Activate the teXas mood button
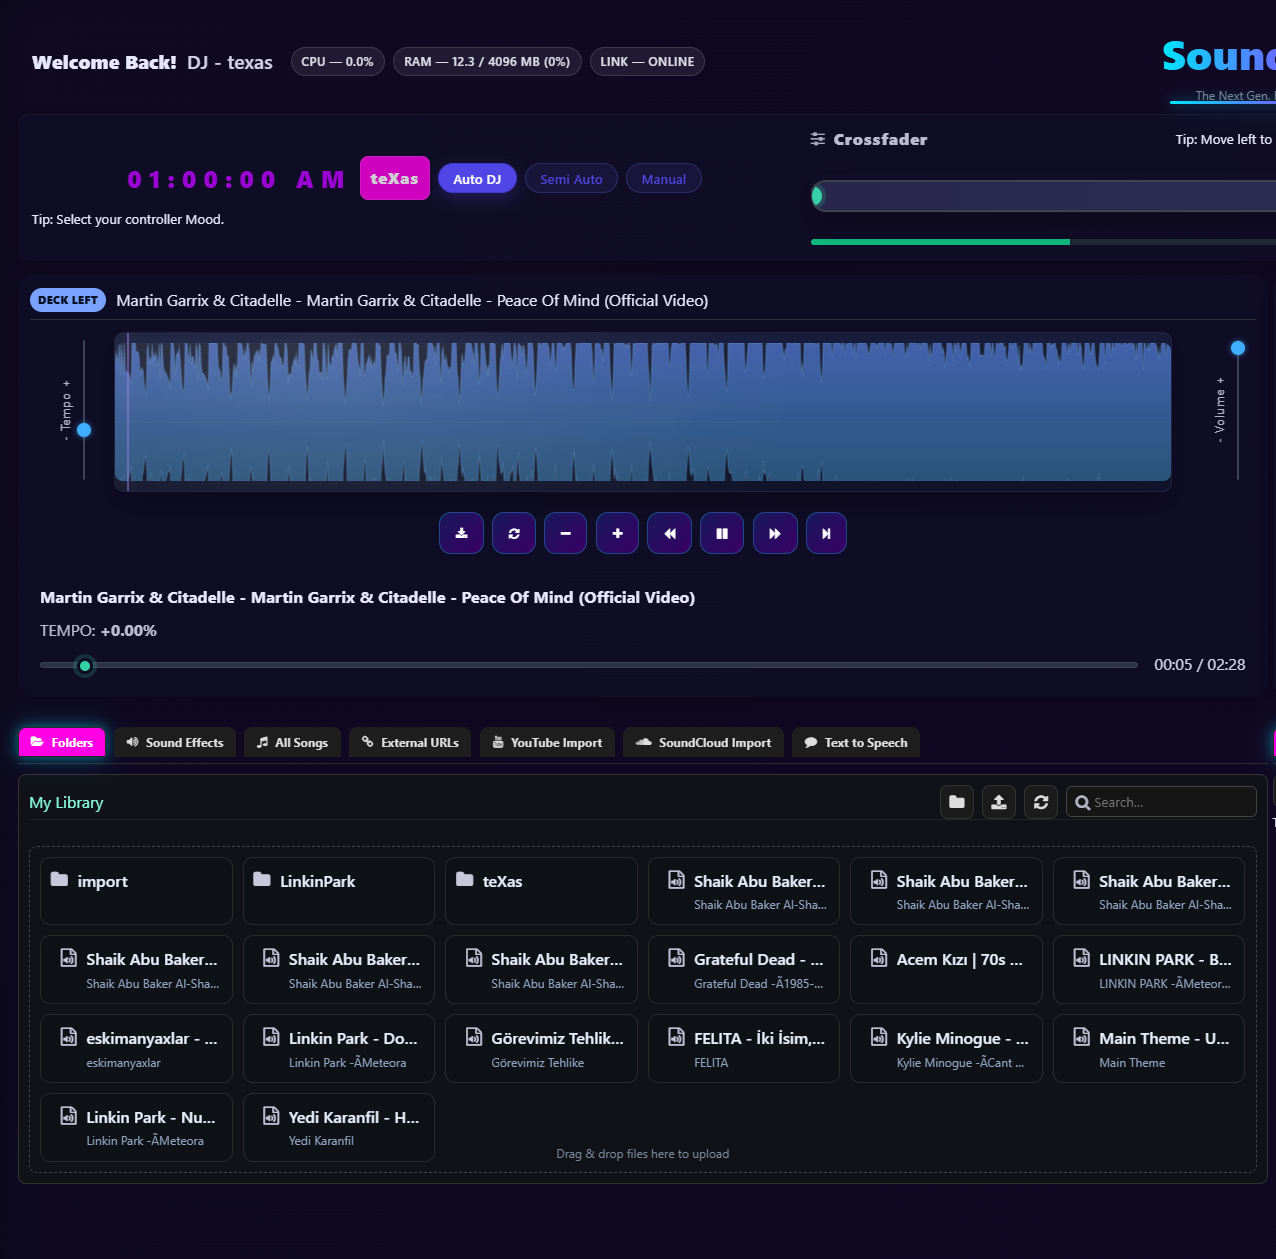The height and width of the screenshot is (1259, 1276). [395, 178]
